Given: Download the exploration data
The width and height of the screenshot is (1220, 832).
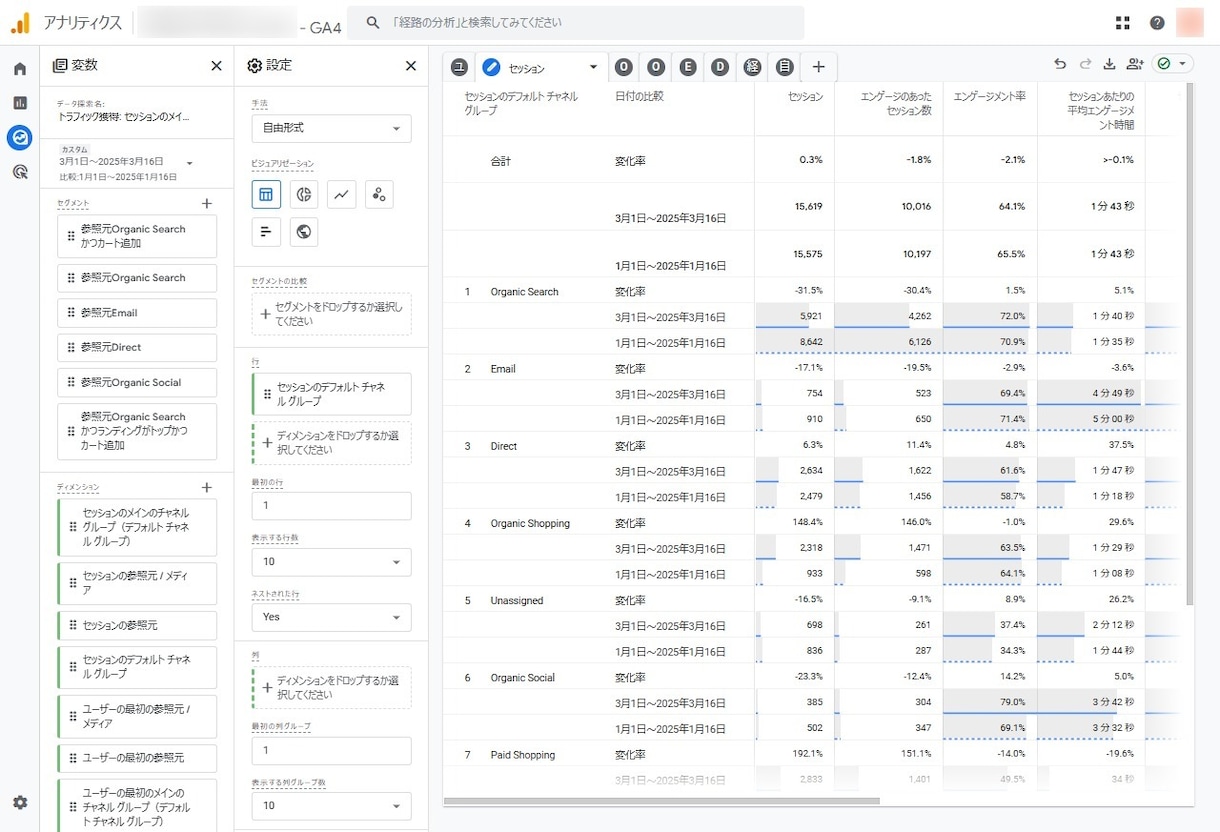Looking at the screenshot, I should tap(1109, 64).
